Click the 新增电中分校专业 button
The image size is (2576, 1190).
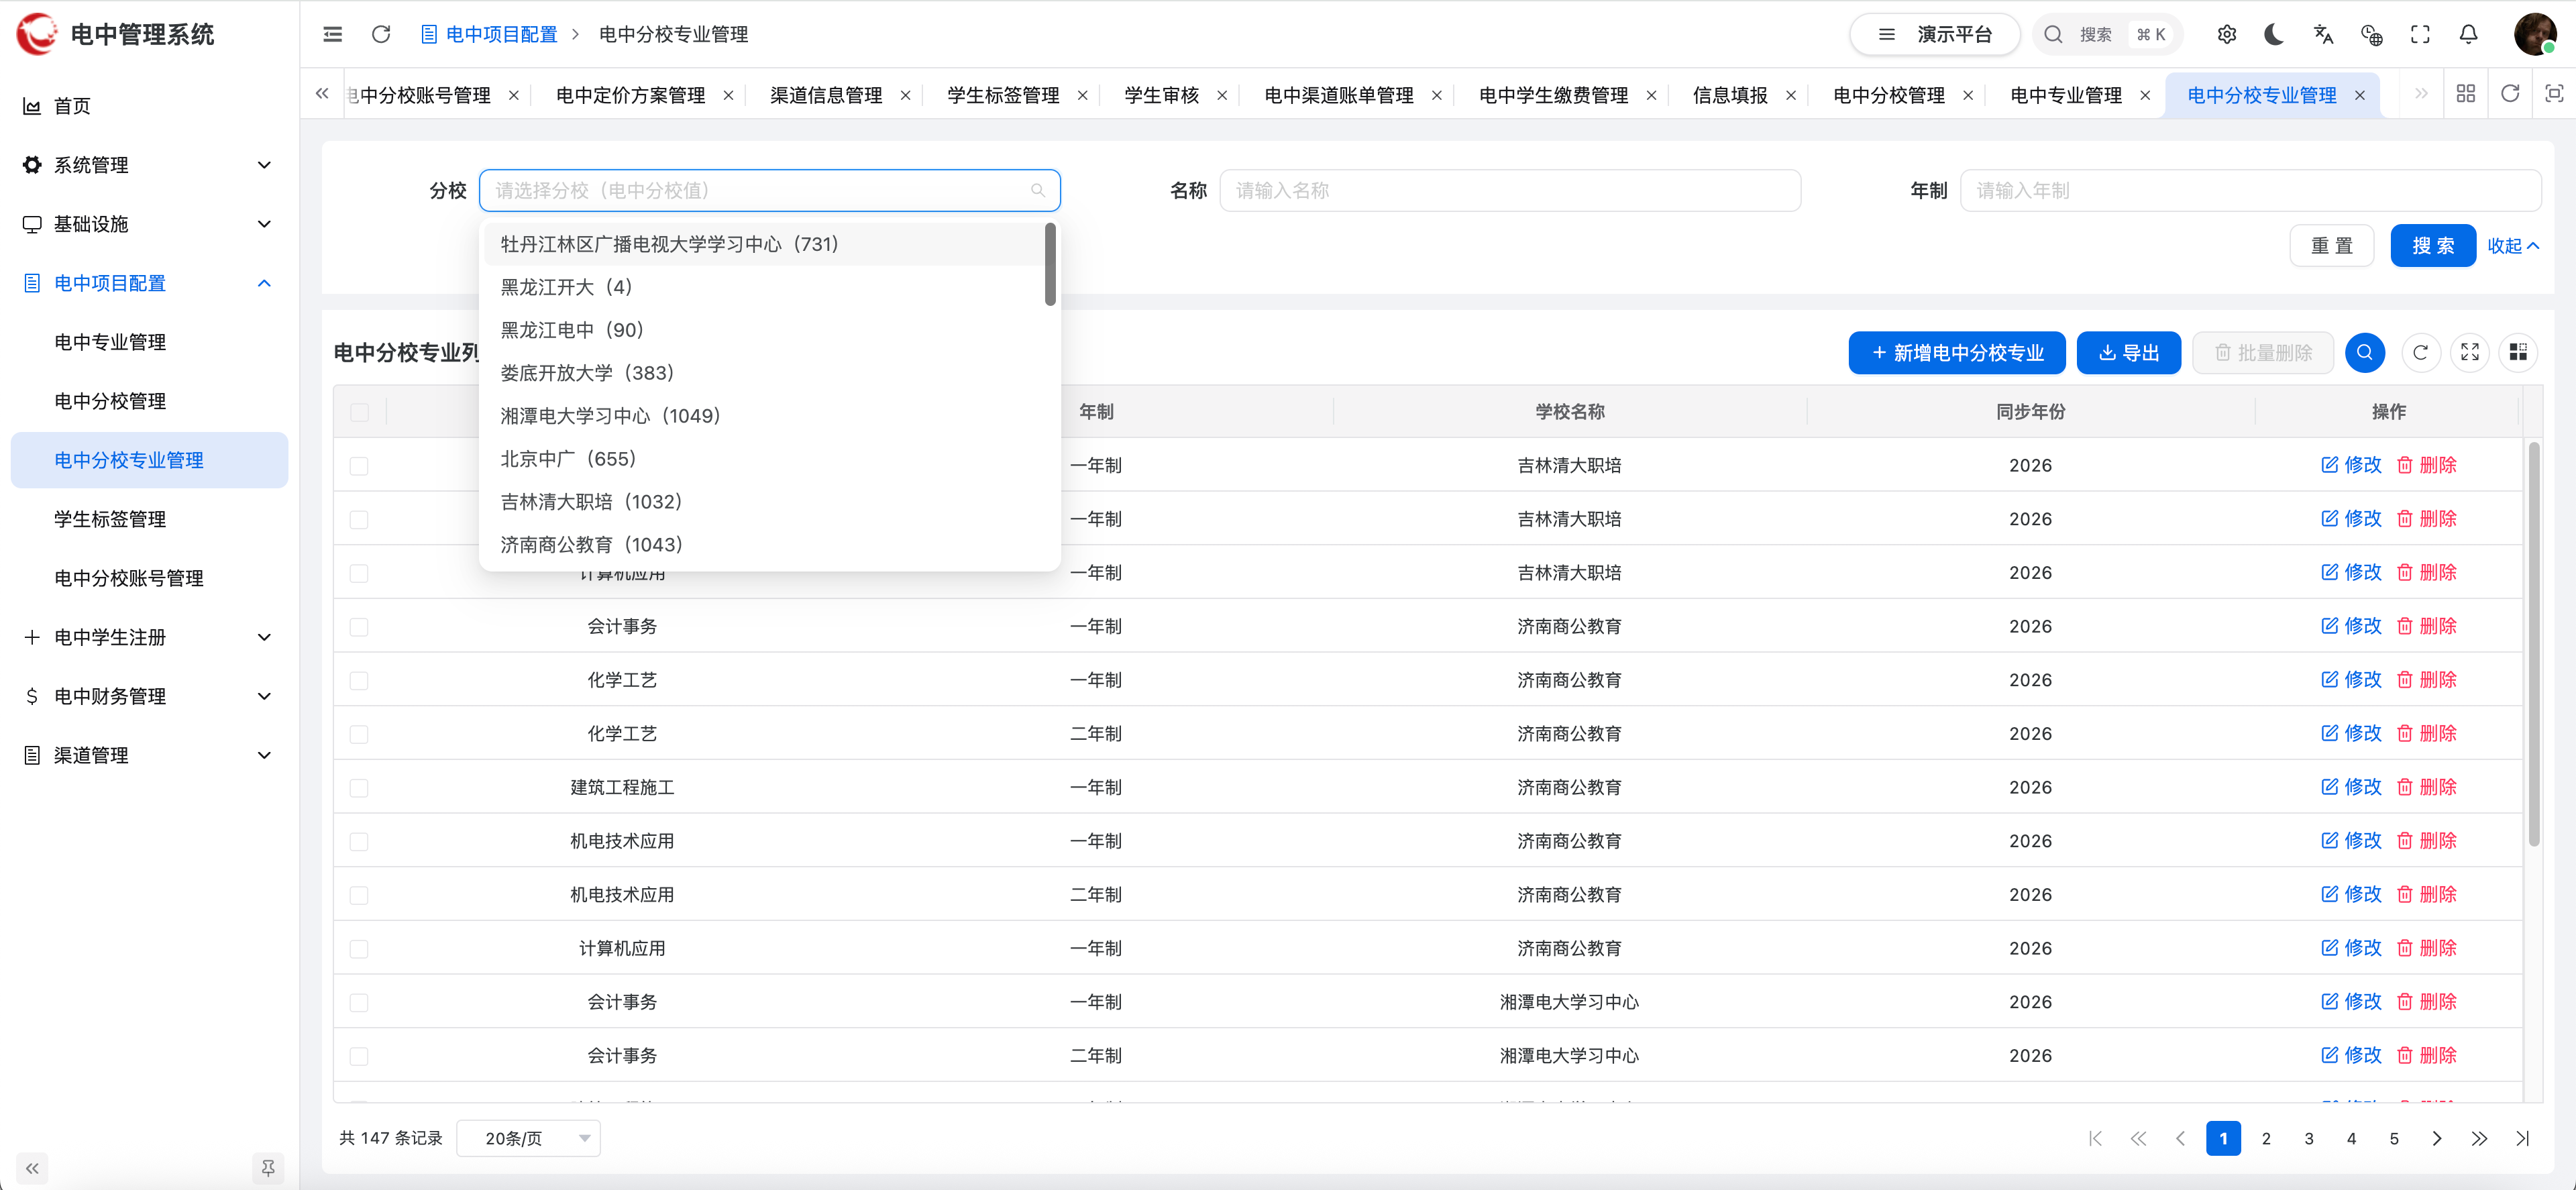(x=1956, y=352)
